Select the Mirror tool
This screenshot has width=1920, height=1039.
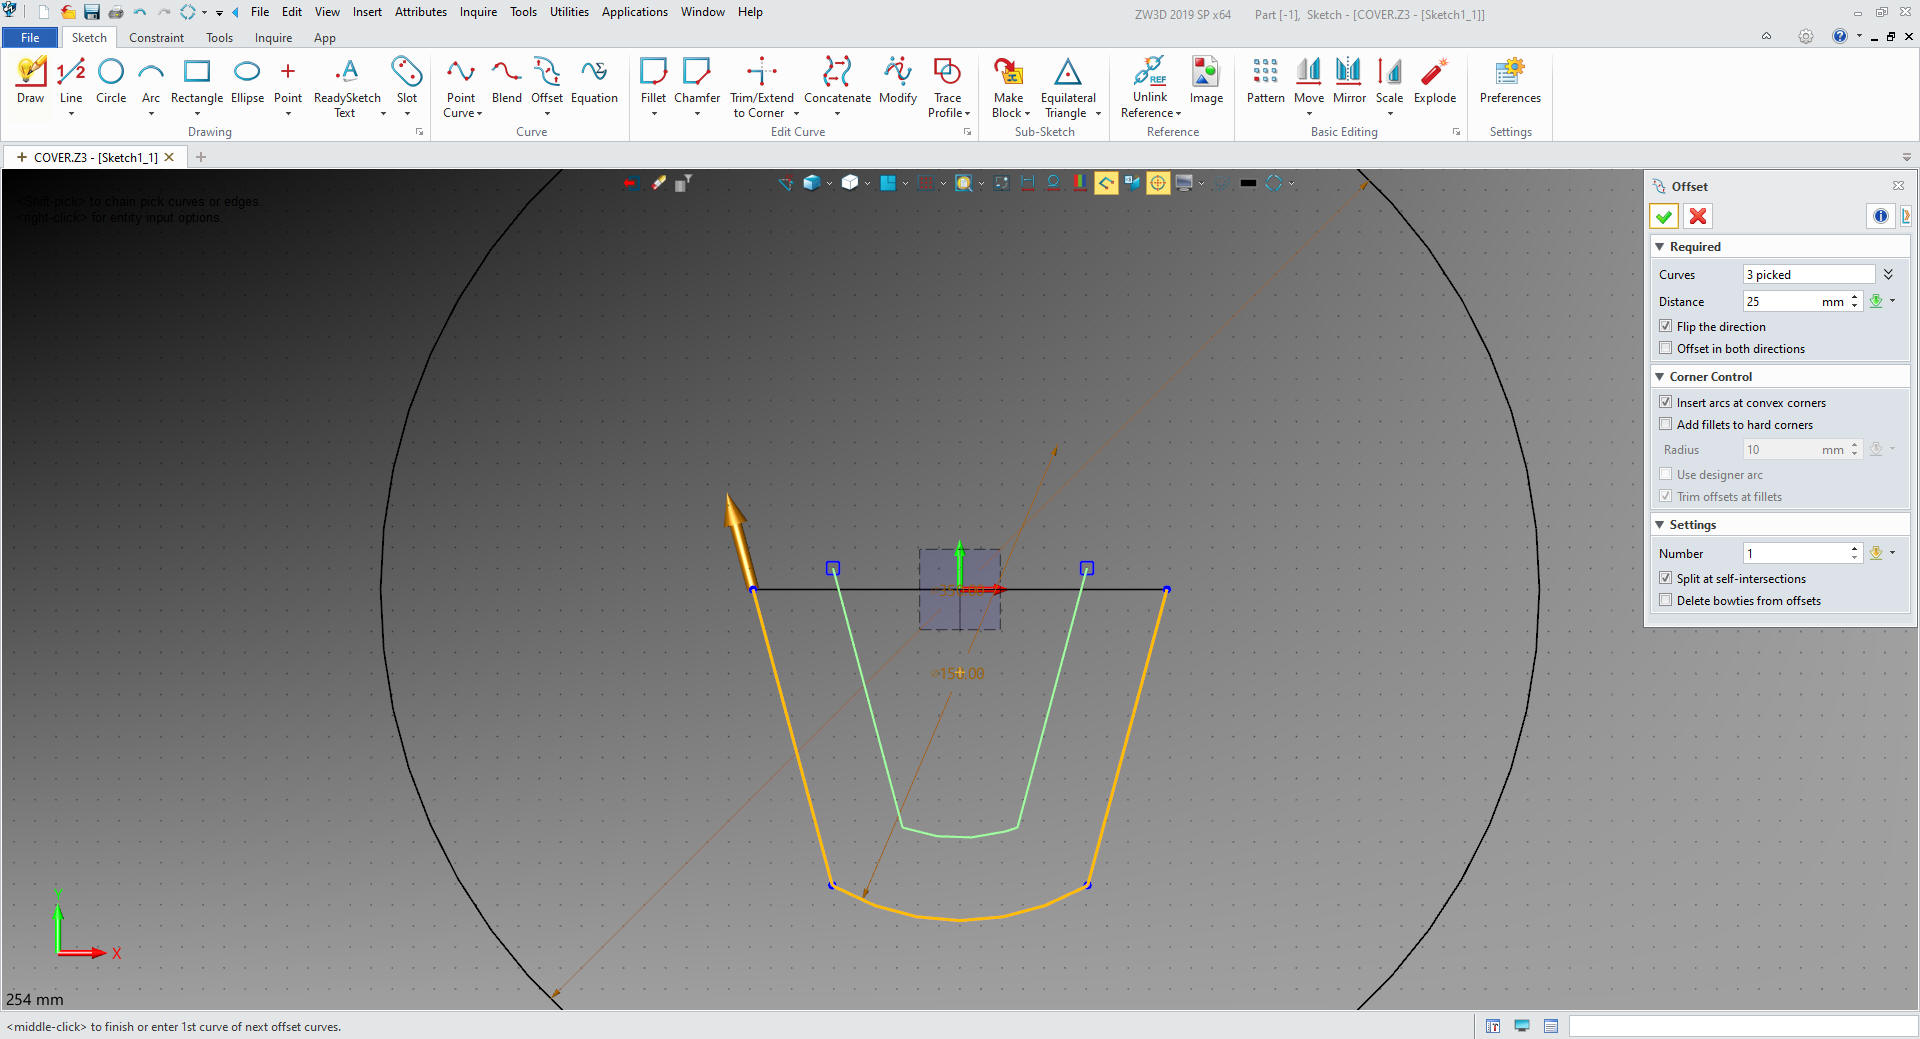pos(1349,81)
